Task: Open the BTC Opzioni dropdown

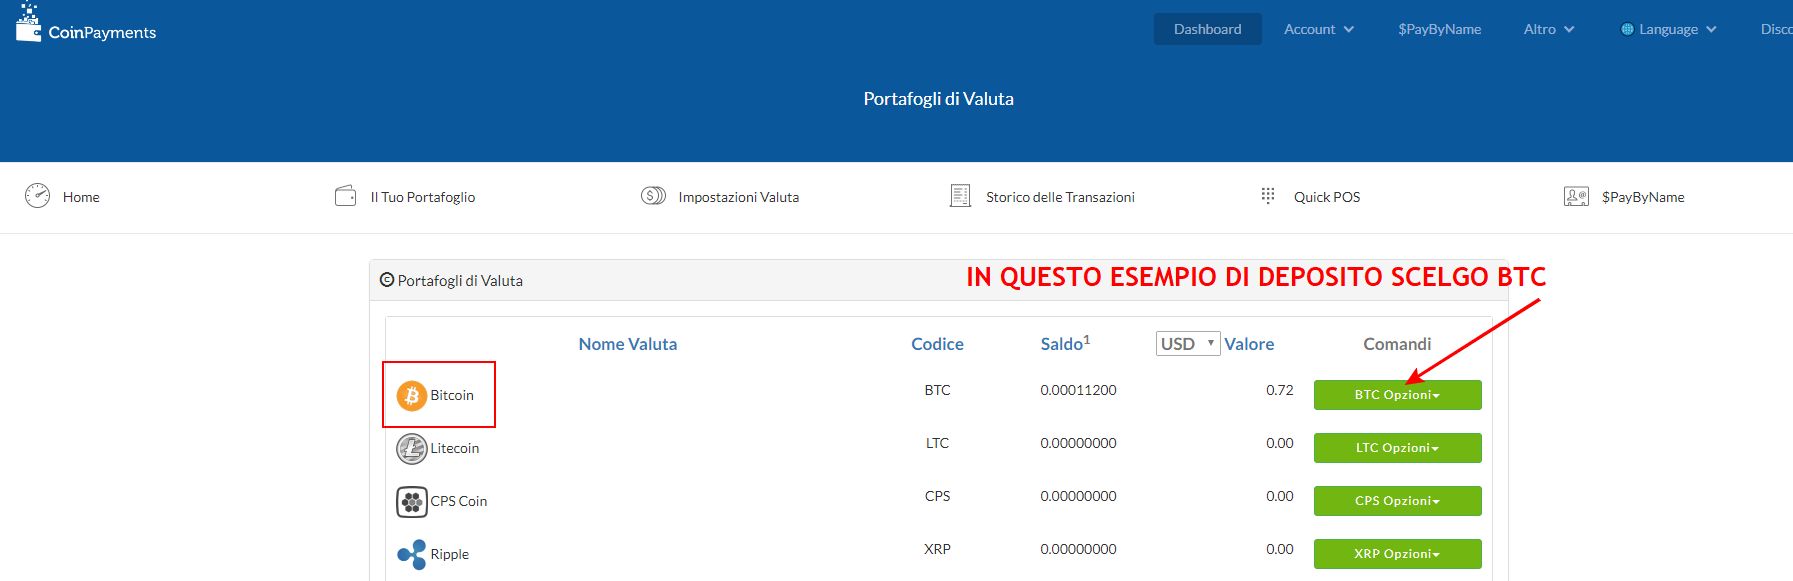Action: [1397, 395]
